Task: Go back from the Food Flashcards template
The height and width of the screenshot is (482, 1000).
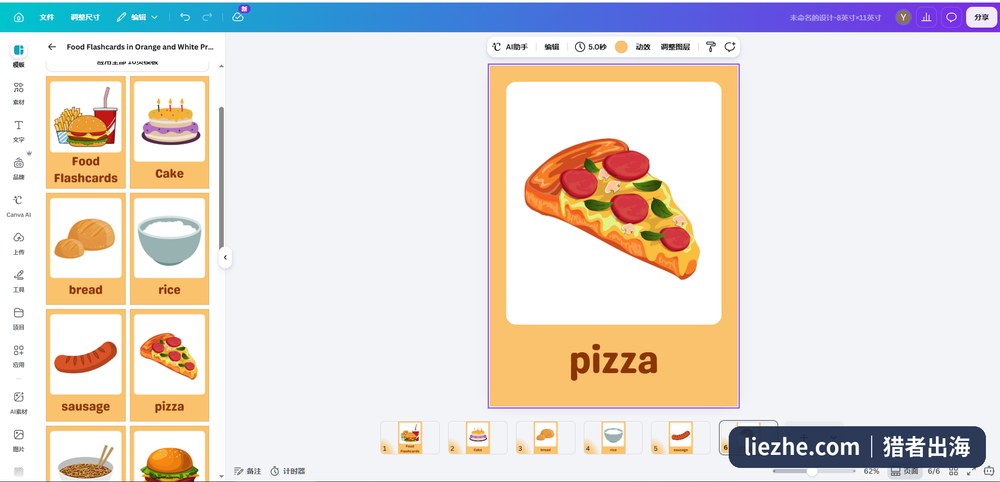Action: pos(52,47)
